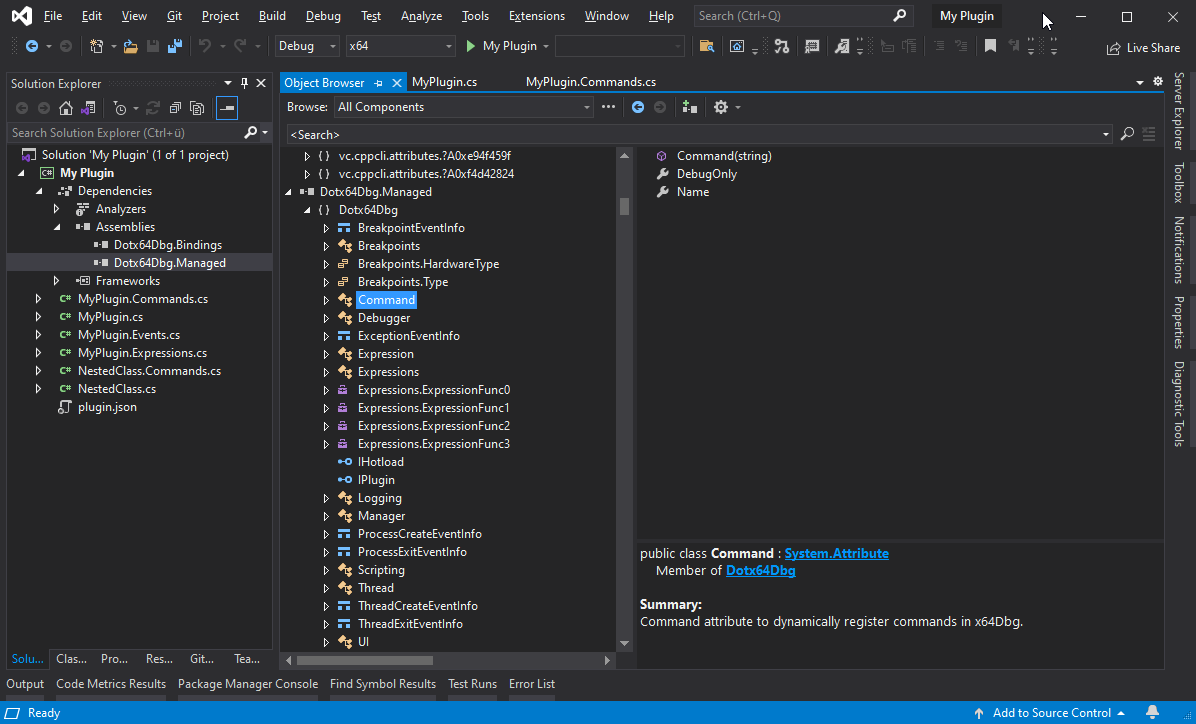Click Add to Source Control button
Image resolution: width=1196 pixels, height=724 pixels.
coord(1050,713)
